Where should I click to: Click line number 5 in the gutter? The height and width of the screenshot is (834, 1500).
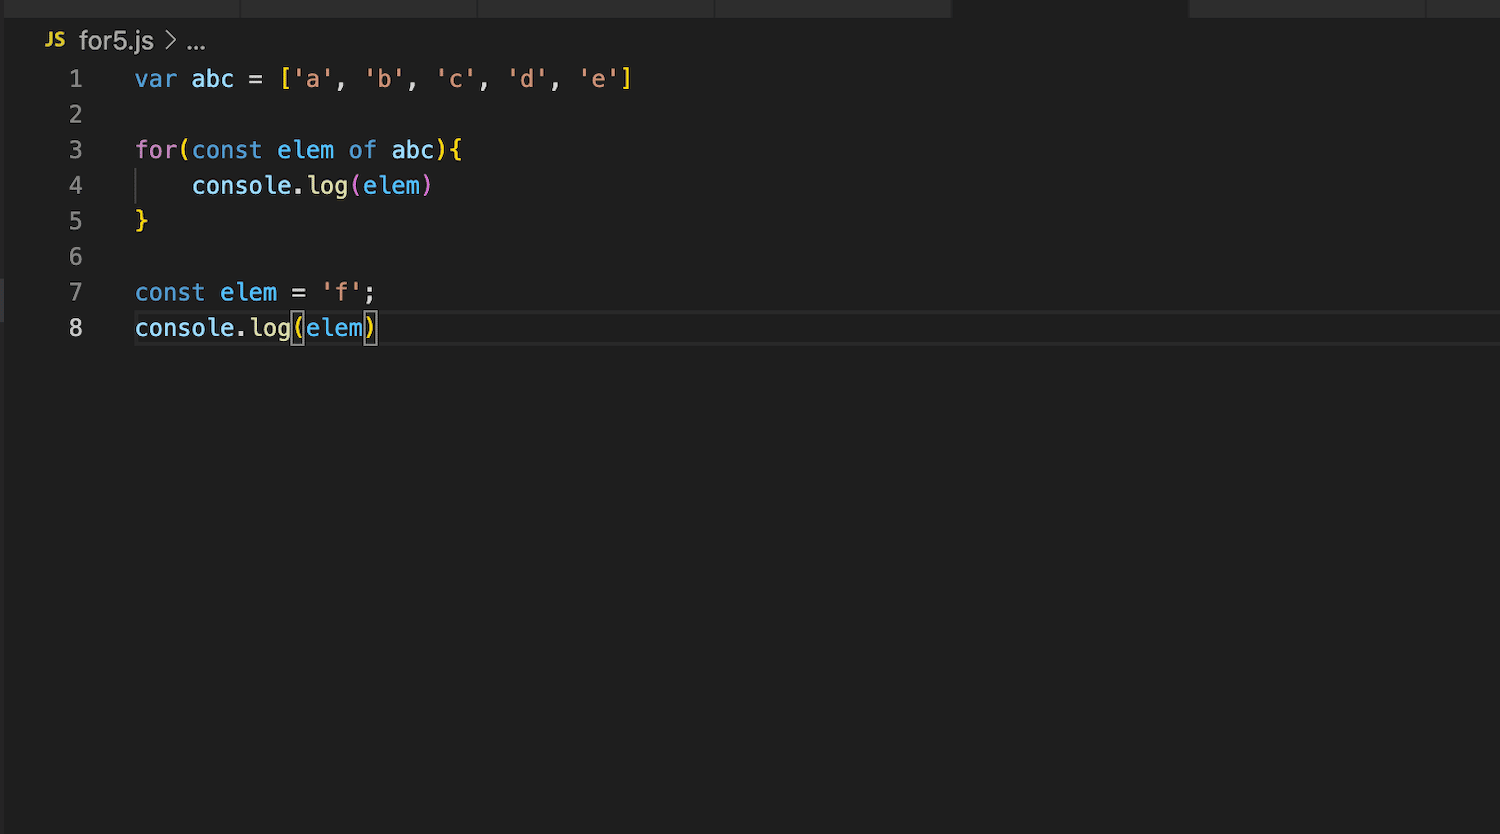click(x=75, y=221)
